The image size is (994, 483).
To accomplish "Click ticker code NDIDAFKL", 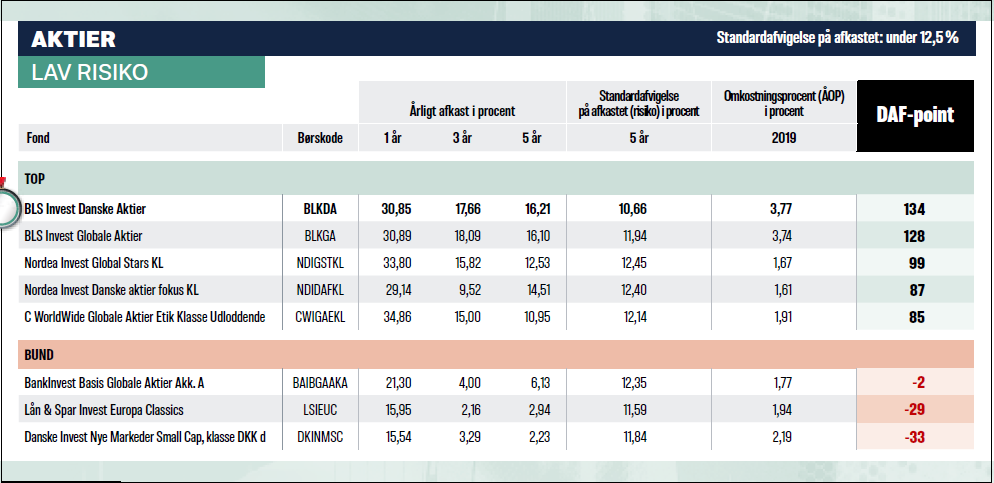I will 320,290.
